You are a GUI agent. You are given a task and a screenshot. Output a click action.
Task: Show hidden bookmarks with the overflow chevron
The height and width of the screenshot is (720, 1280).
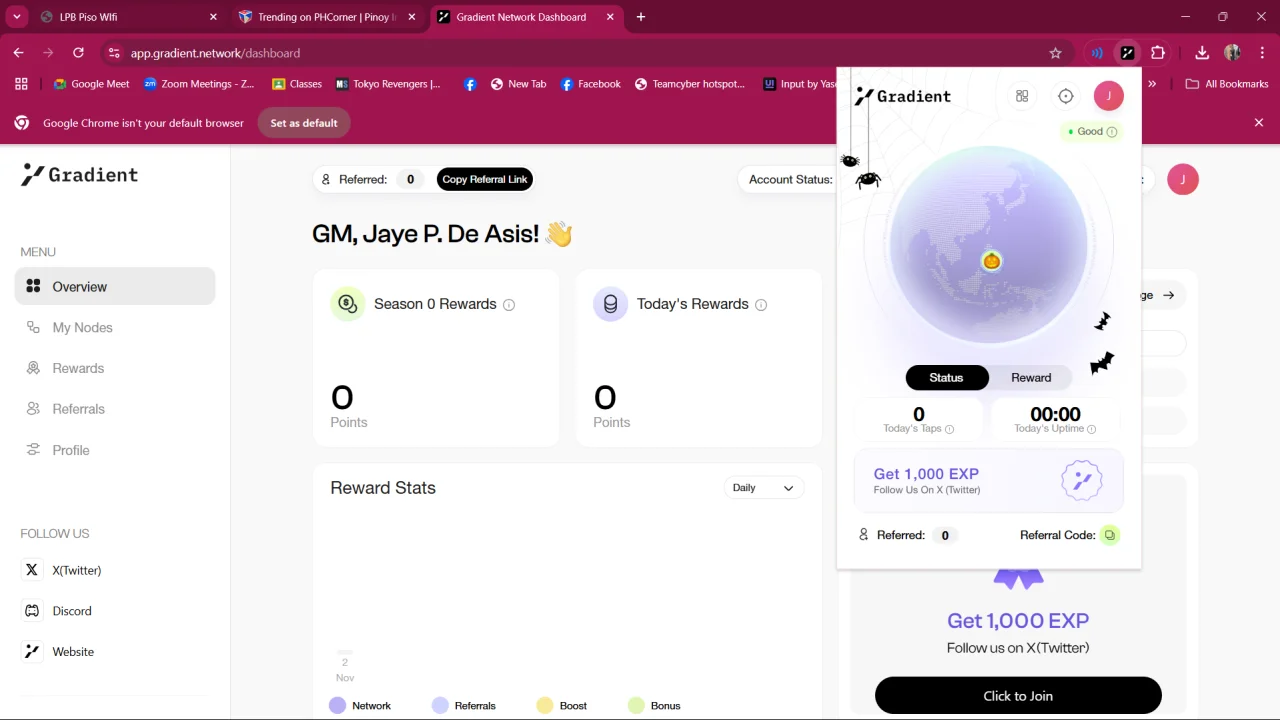pos(1152,84)
